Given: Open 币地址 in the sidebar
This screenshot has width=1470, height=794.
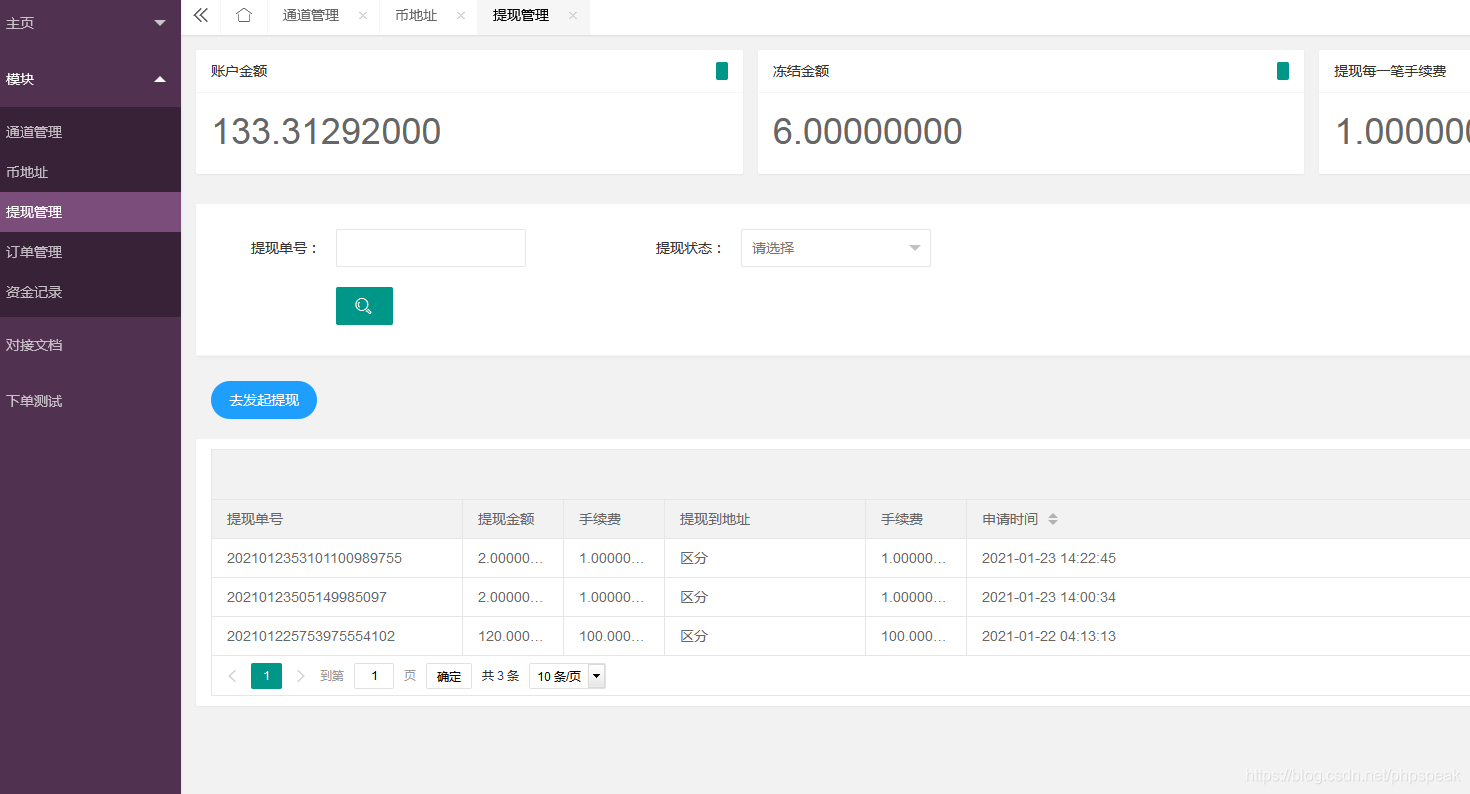Looking at the screenshot, I should pyautogui.click(x=90, y=172).
